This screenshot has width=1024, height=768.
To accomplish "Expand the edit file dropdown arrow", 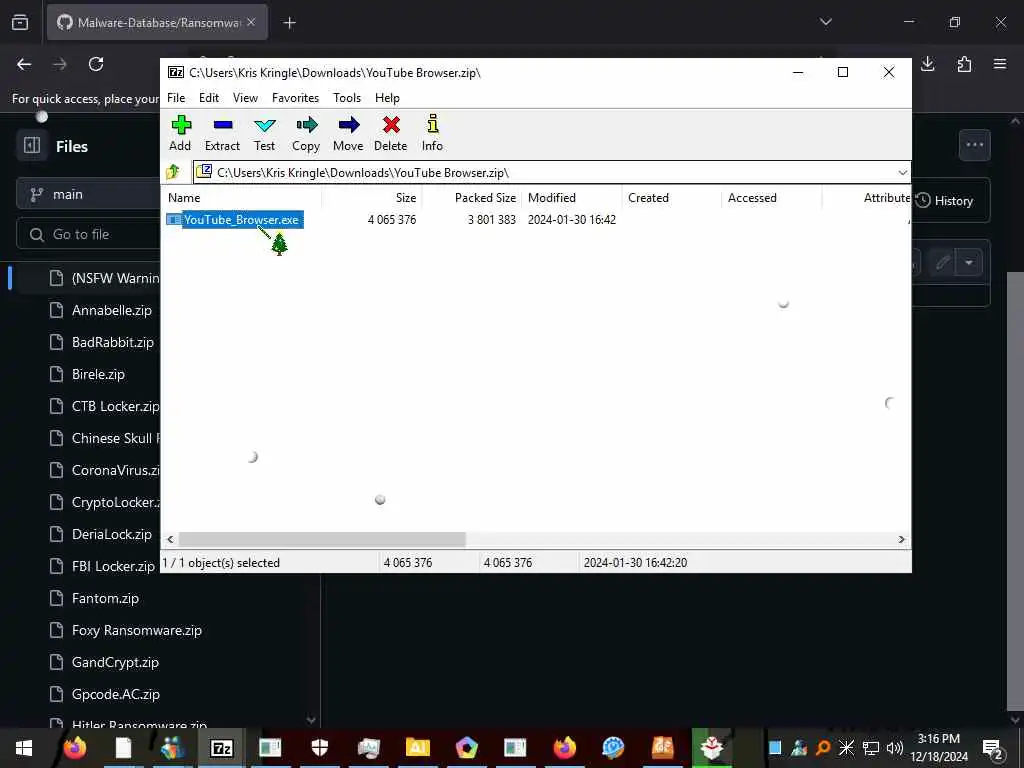I will pos(969,263).
